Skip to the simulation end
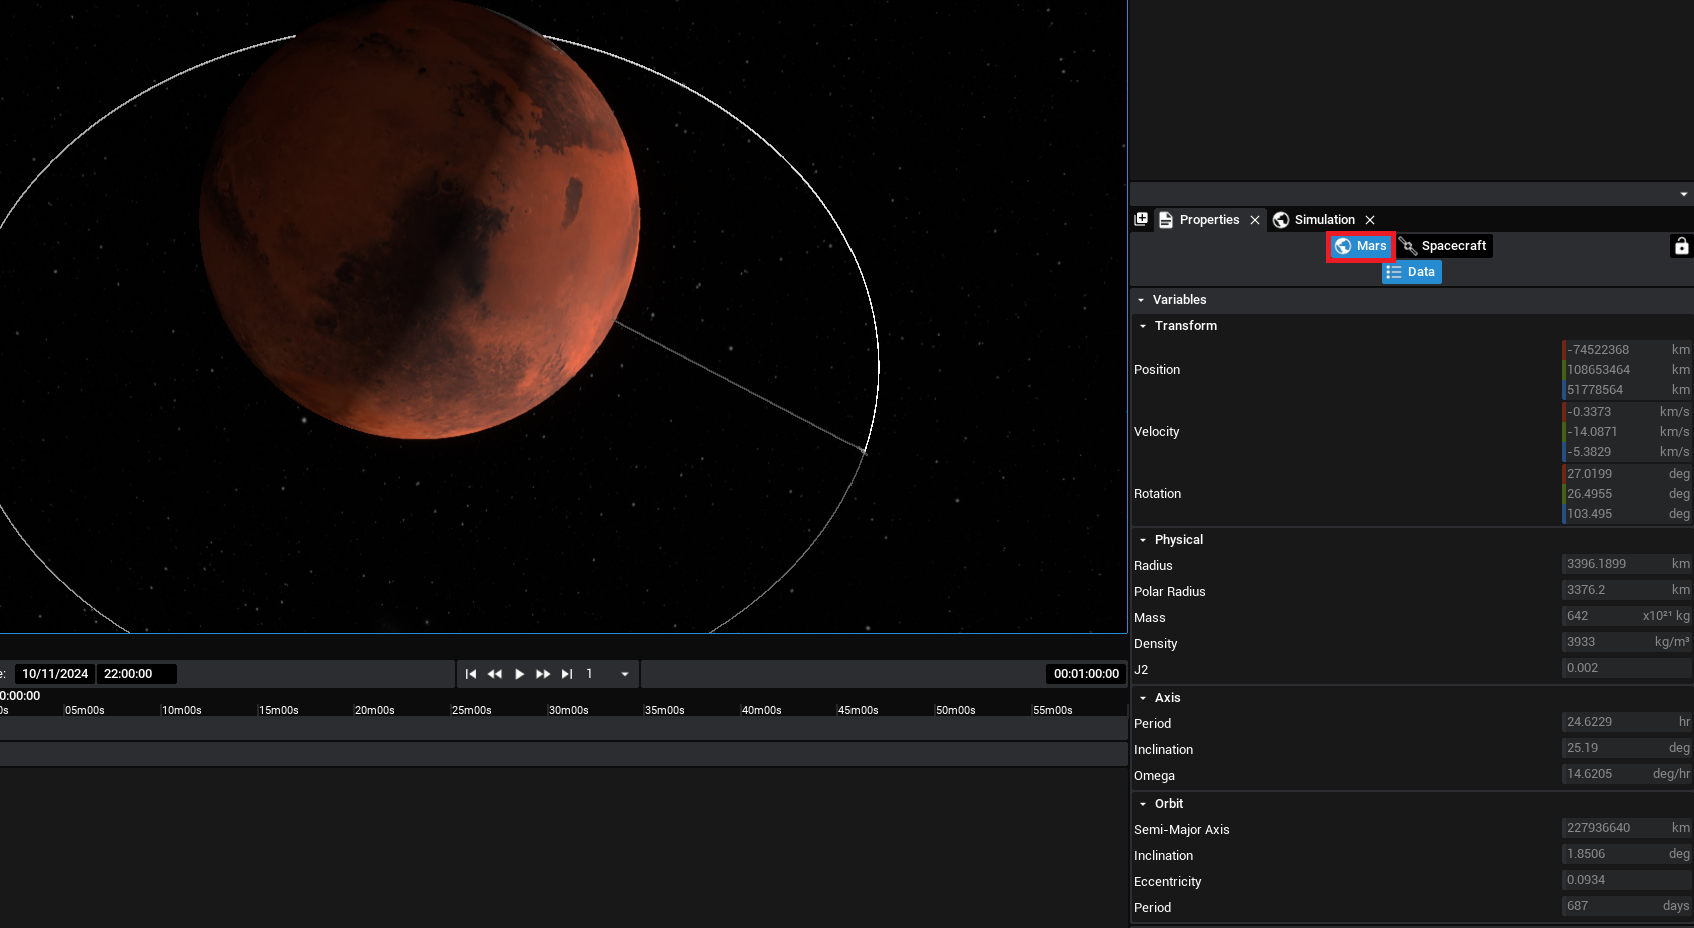The width and height of the screenshot is (1694, 928). (x=567, y=674)
